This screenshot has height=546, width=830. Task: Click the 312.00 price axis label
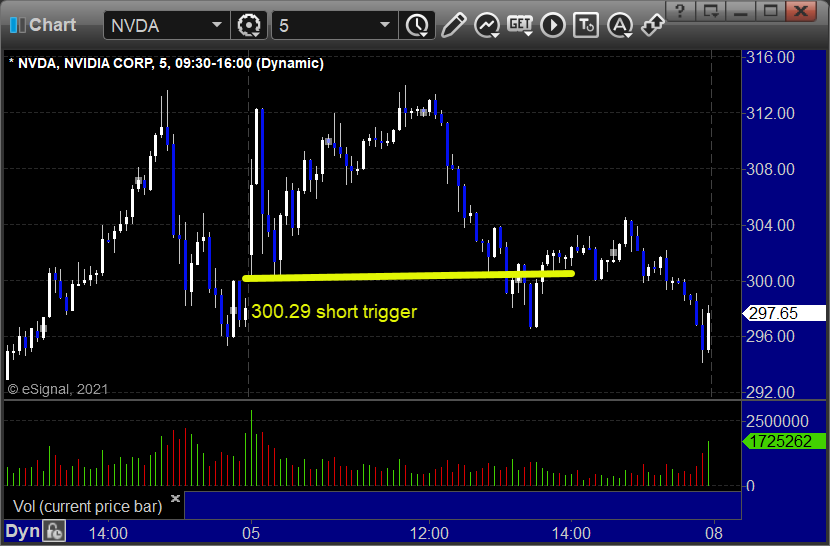point(770,113)
